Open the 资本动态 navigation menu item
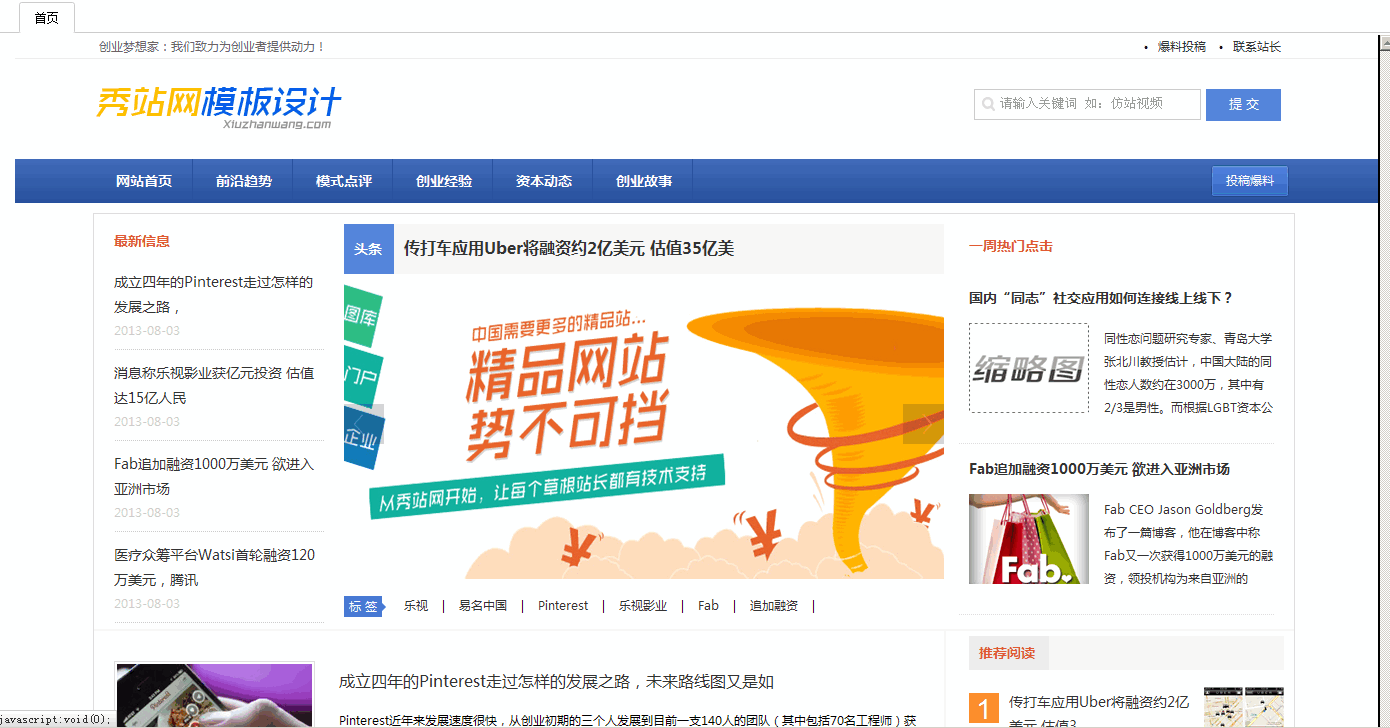Screen dimensions: 1390x728 click(x=543, y=181)
